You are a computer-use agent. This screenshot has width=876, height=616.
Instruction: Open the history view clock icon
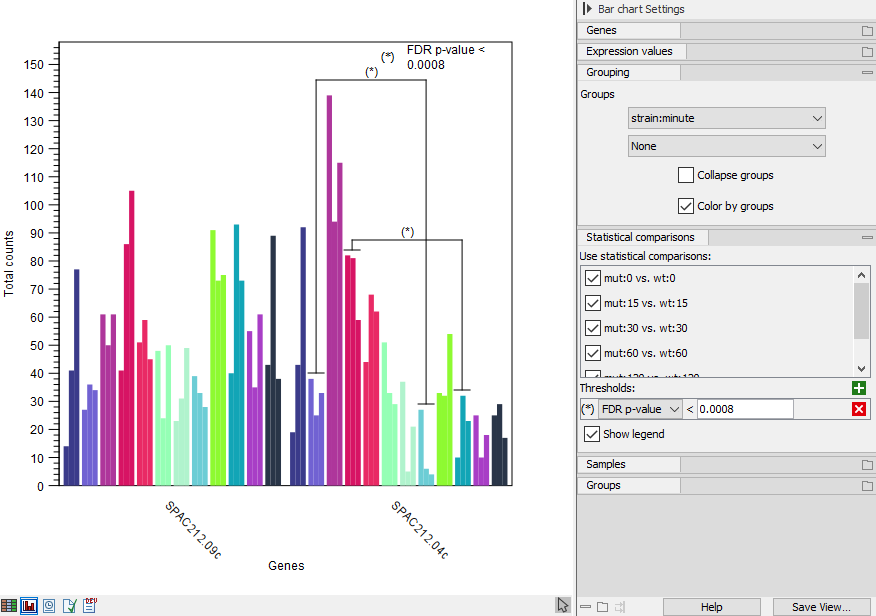click(x=47, y=605)
